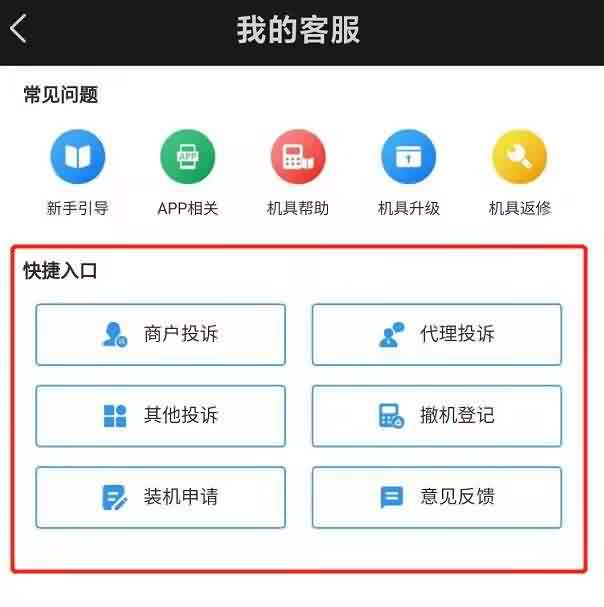The image size is (604, 607).
Task: Open the 装机申请 button
Action: pos(161,497)
